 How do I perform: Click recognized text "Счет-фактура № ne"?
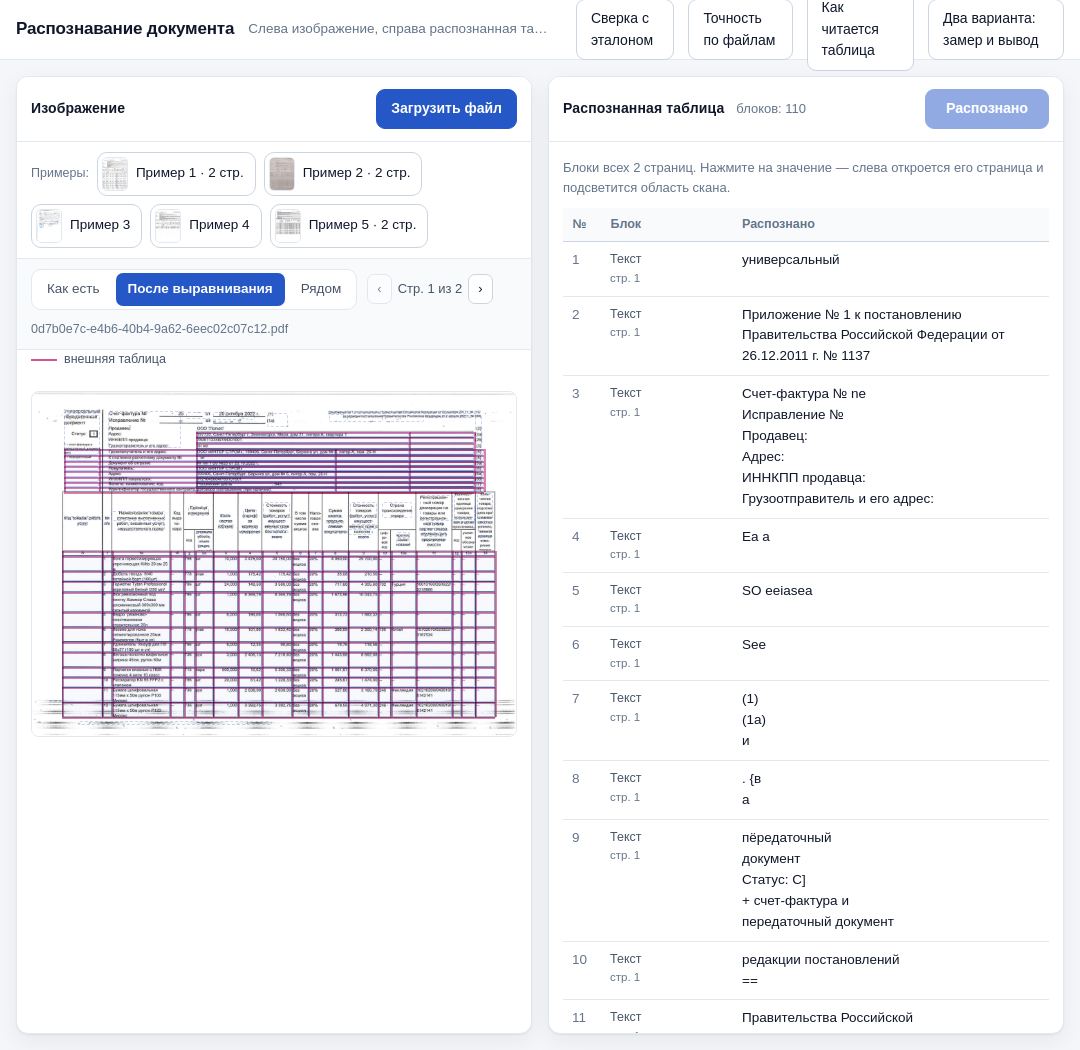(803, 394)
